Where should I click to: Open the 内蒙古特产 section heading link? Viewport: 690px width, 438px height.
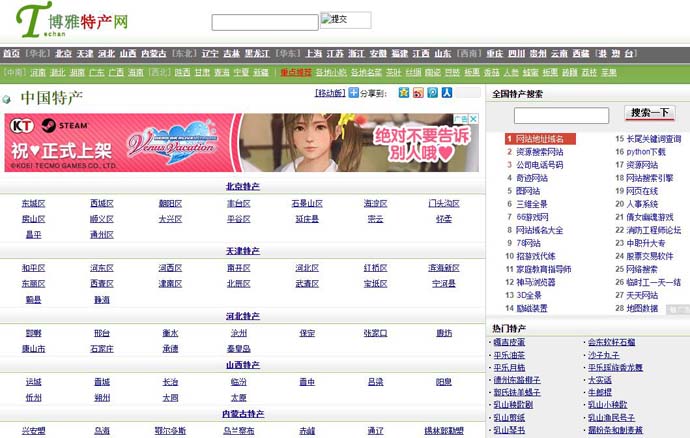coord(242,414)
